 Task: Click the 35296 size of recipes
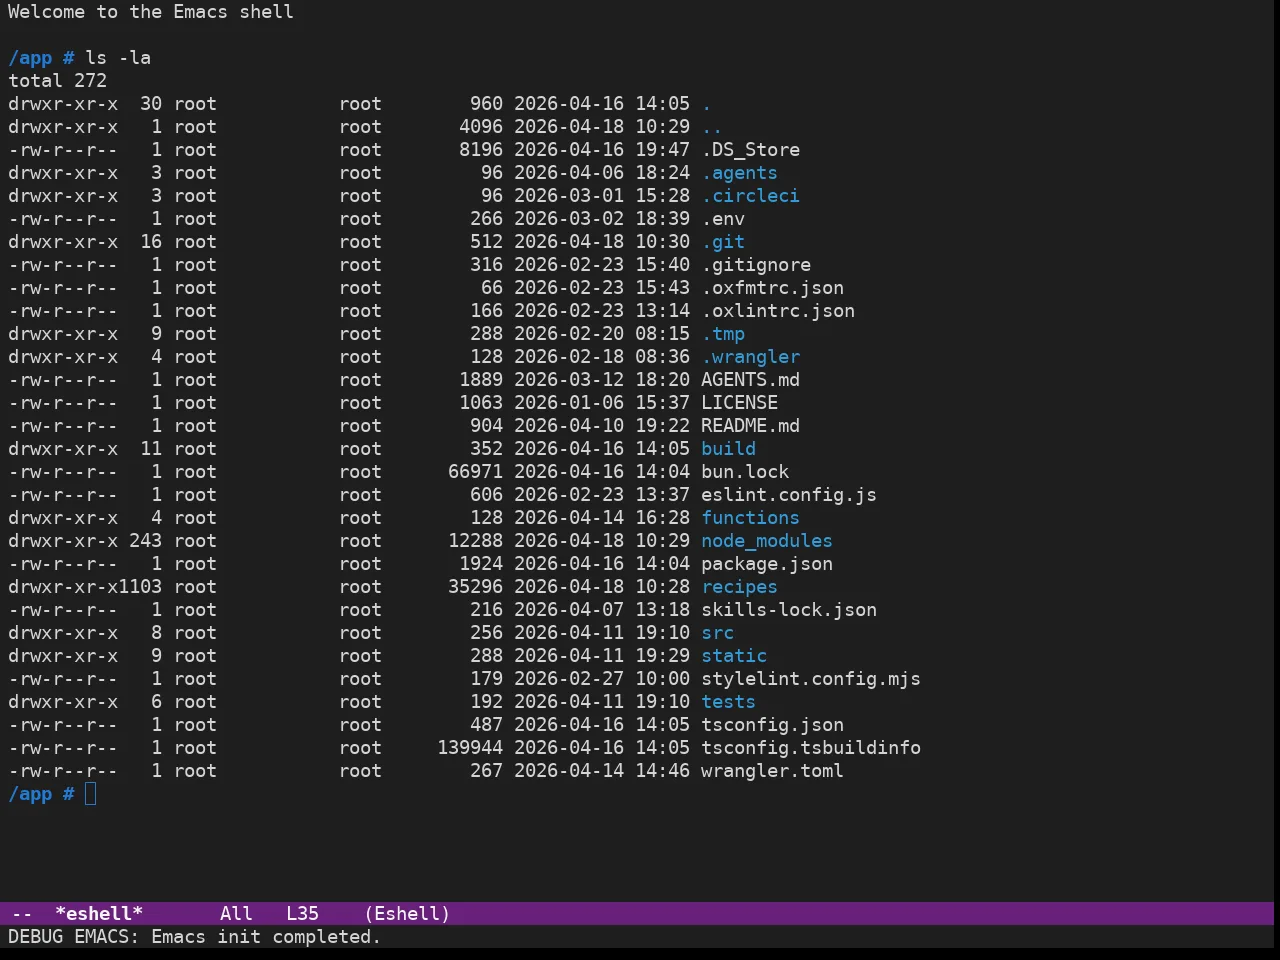tap(475, 587)
